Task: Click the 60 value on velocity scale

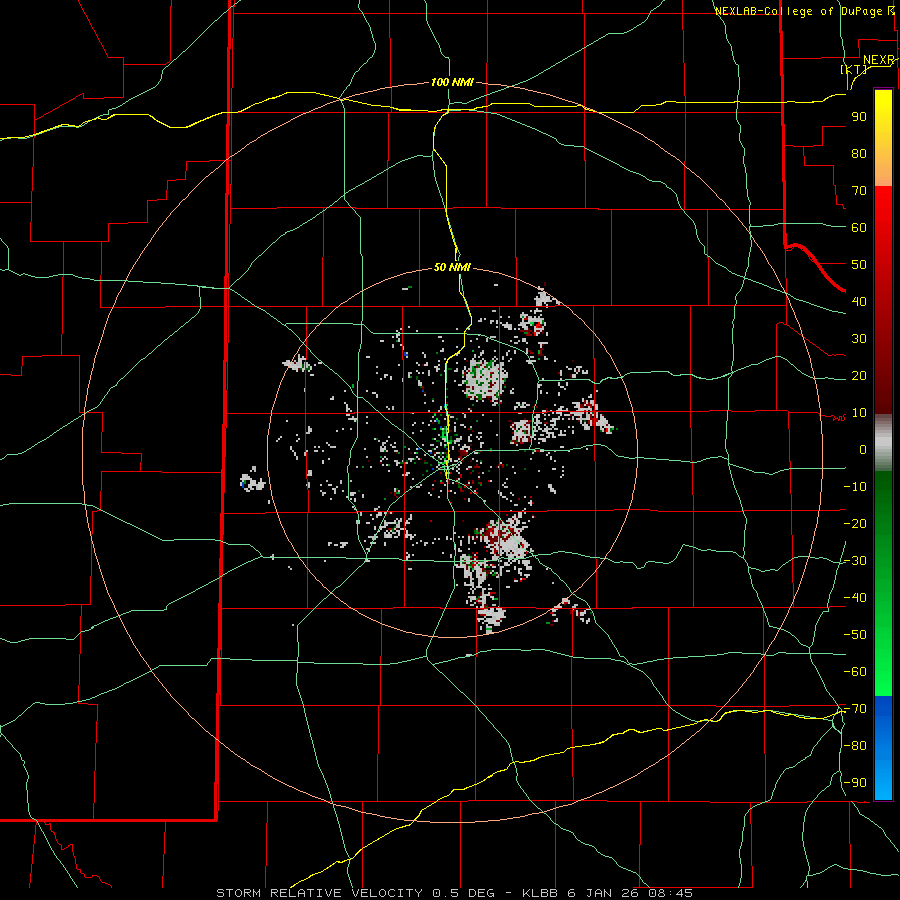Action: pos(859,228)
